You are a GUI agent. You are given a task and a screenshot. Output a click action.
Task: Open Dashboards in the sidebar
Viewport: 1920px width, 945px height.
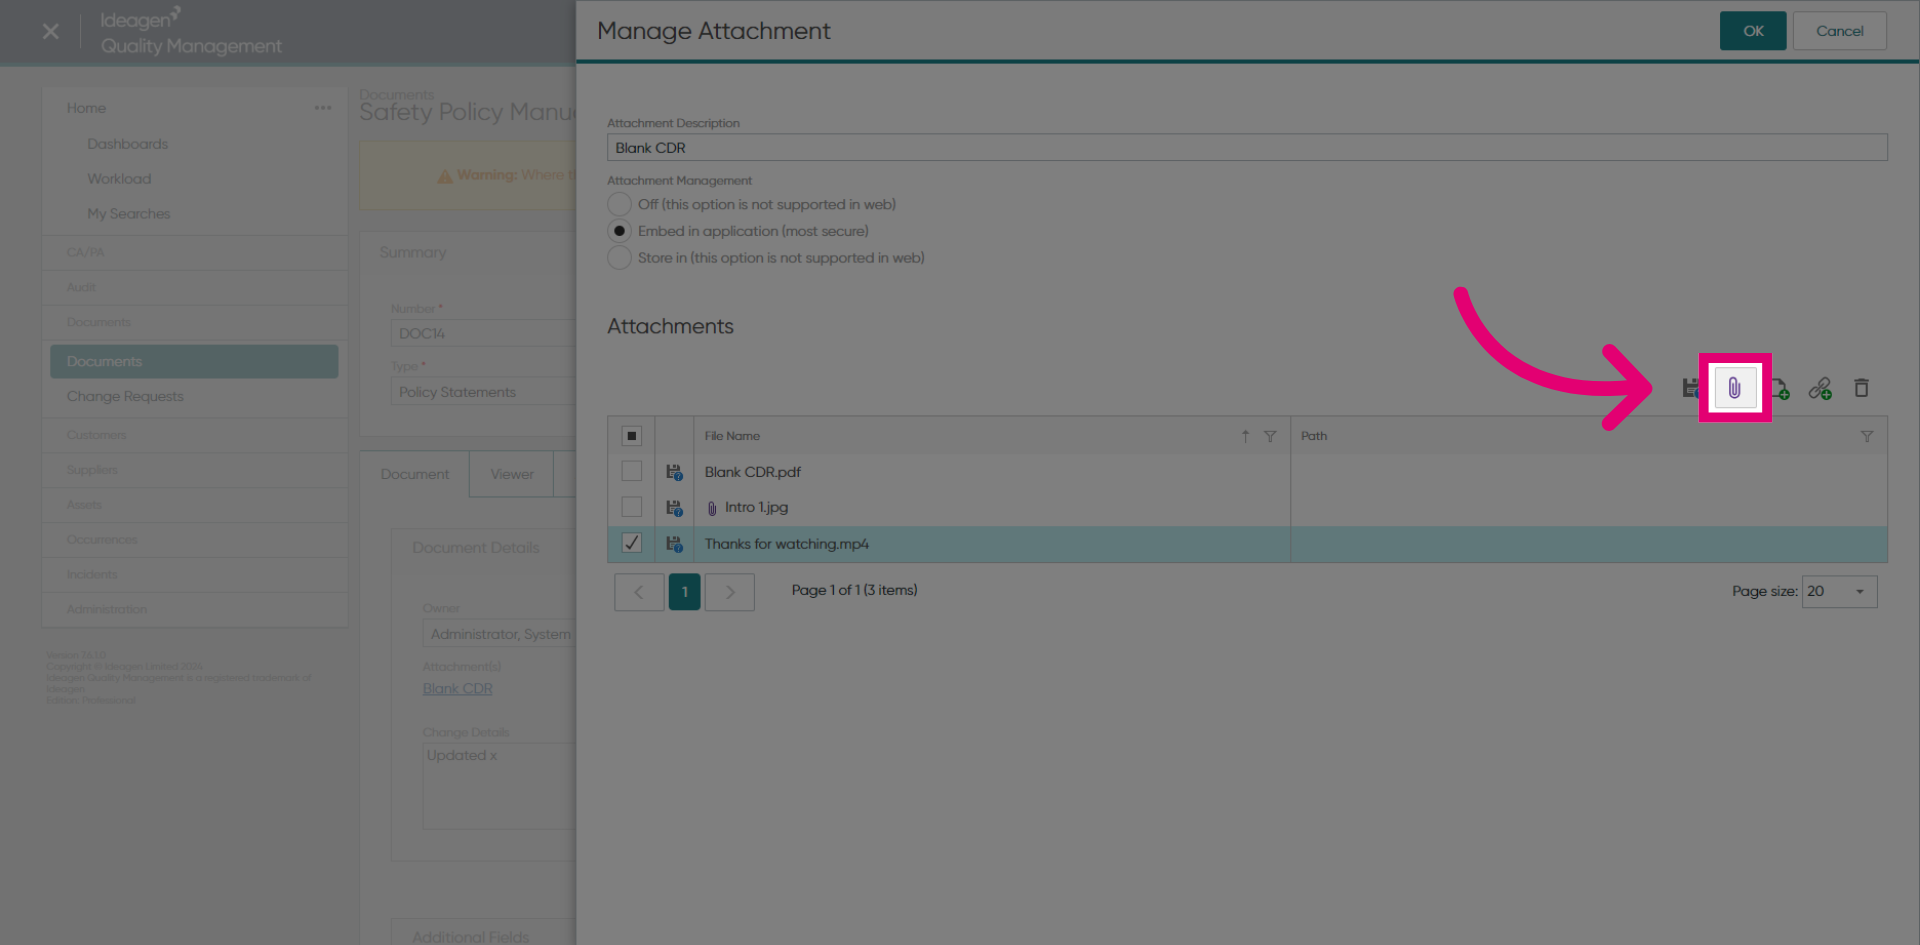click(127, 144)
